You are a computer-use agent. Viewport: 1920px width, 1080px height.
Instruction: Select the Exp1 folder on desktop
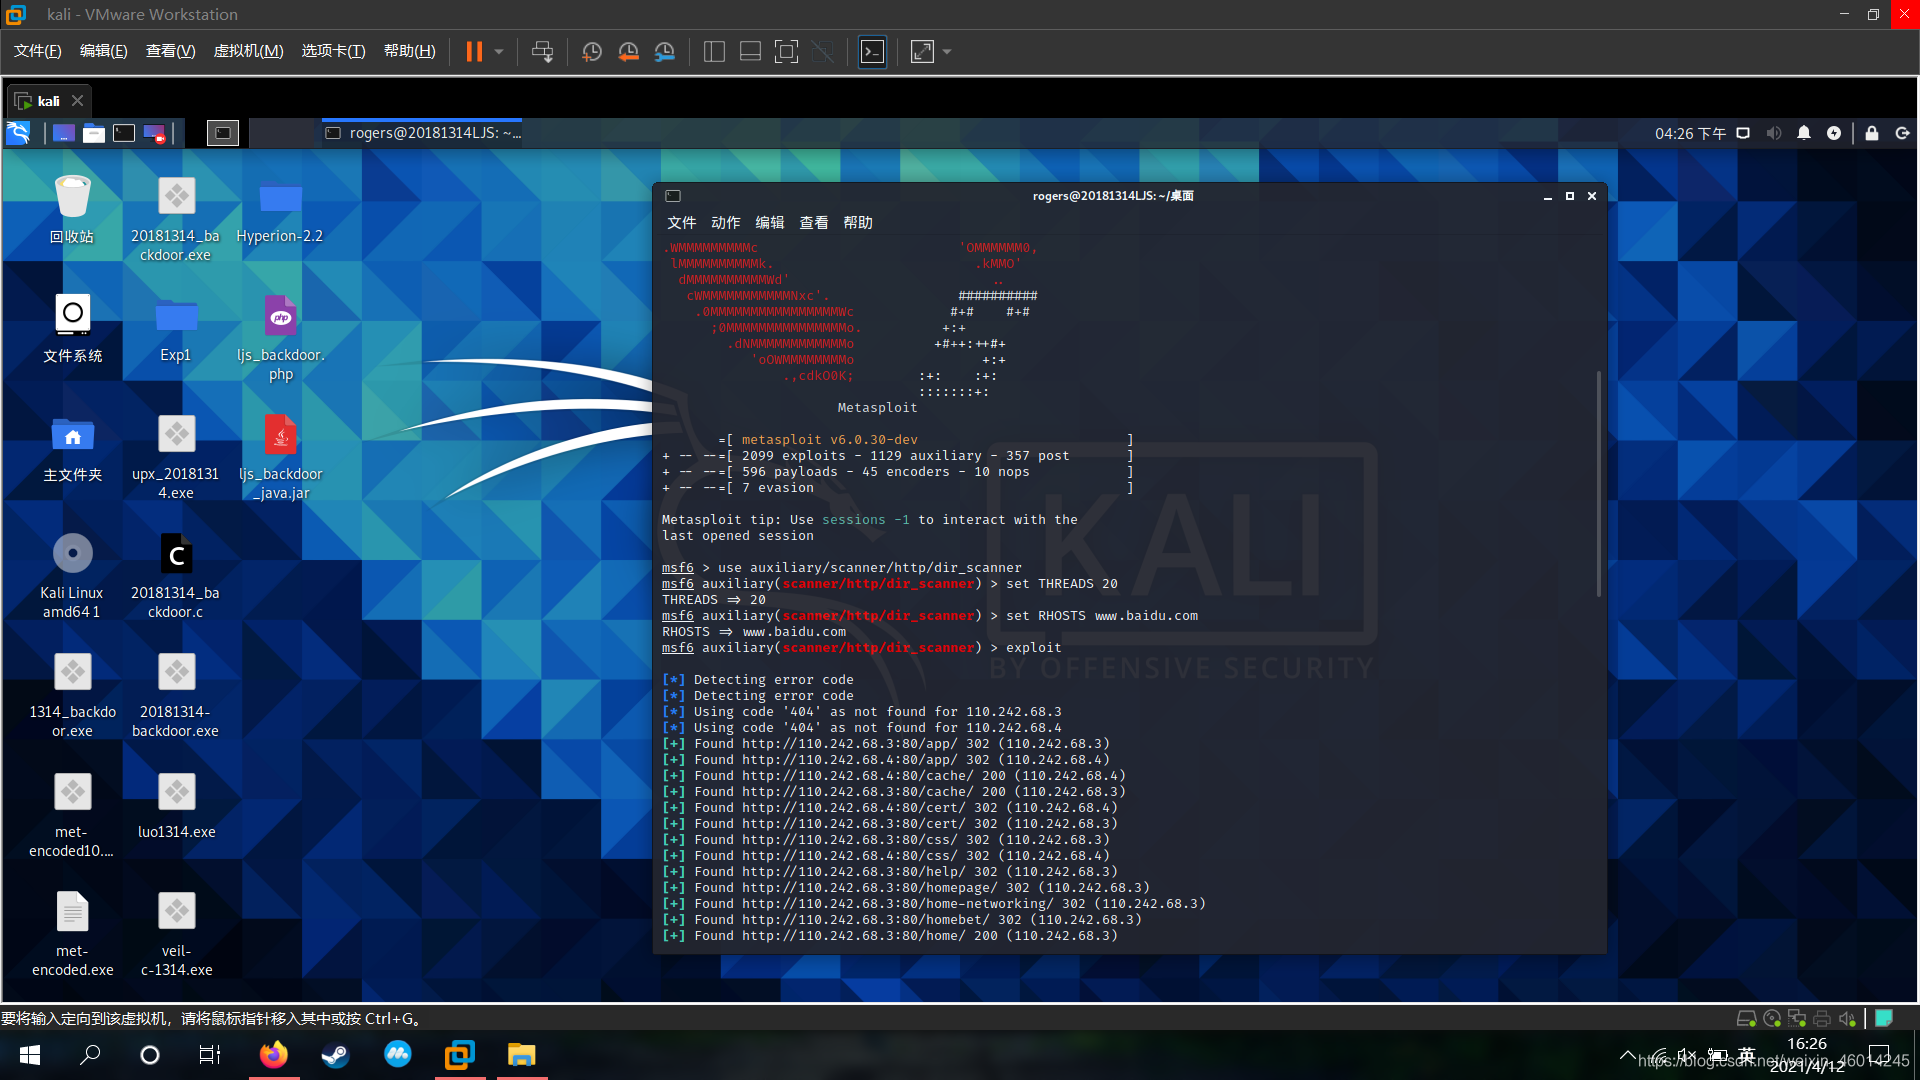pos(176,328)
